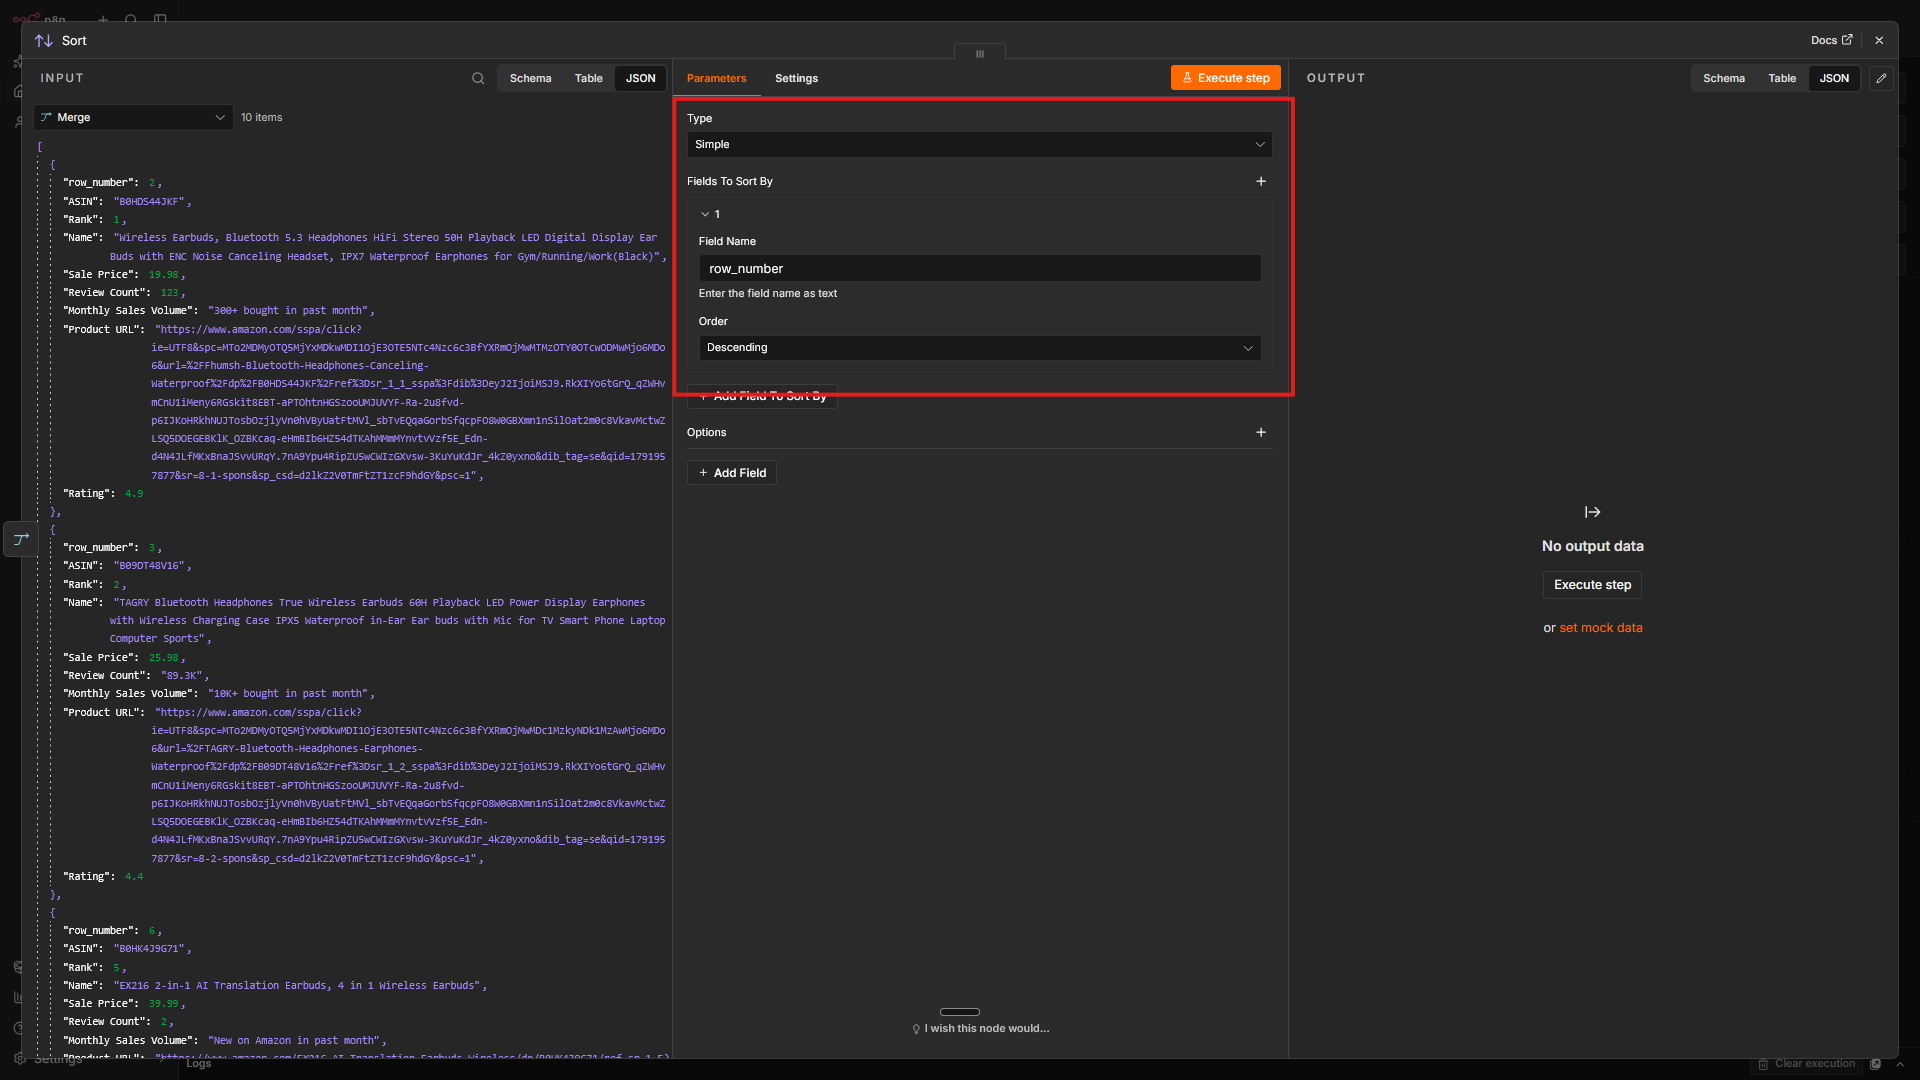This screenshot has height=1080, width=1920.
Task: Click the 10 items count label
Action: pos(261,117)
